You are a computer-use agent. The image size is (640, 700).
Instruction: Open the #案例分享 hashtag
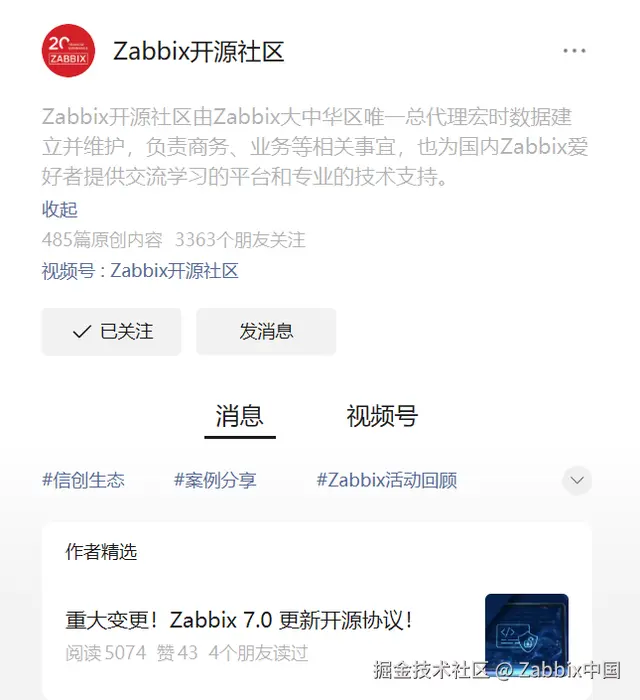[x=215, y=480]
